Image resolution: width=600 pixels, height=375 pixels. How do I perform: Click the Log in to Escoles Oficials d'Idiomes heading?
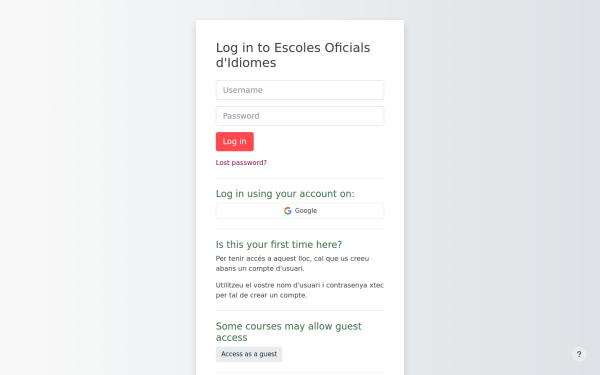[293, 55]
